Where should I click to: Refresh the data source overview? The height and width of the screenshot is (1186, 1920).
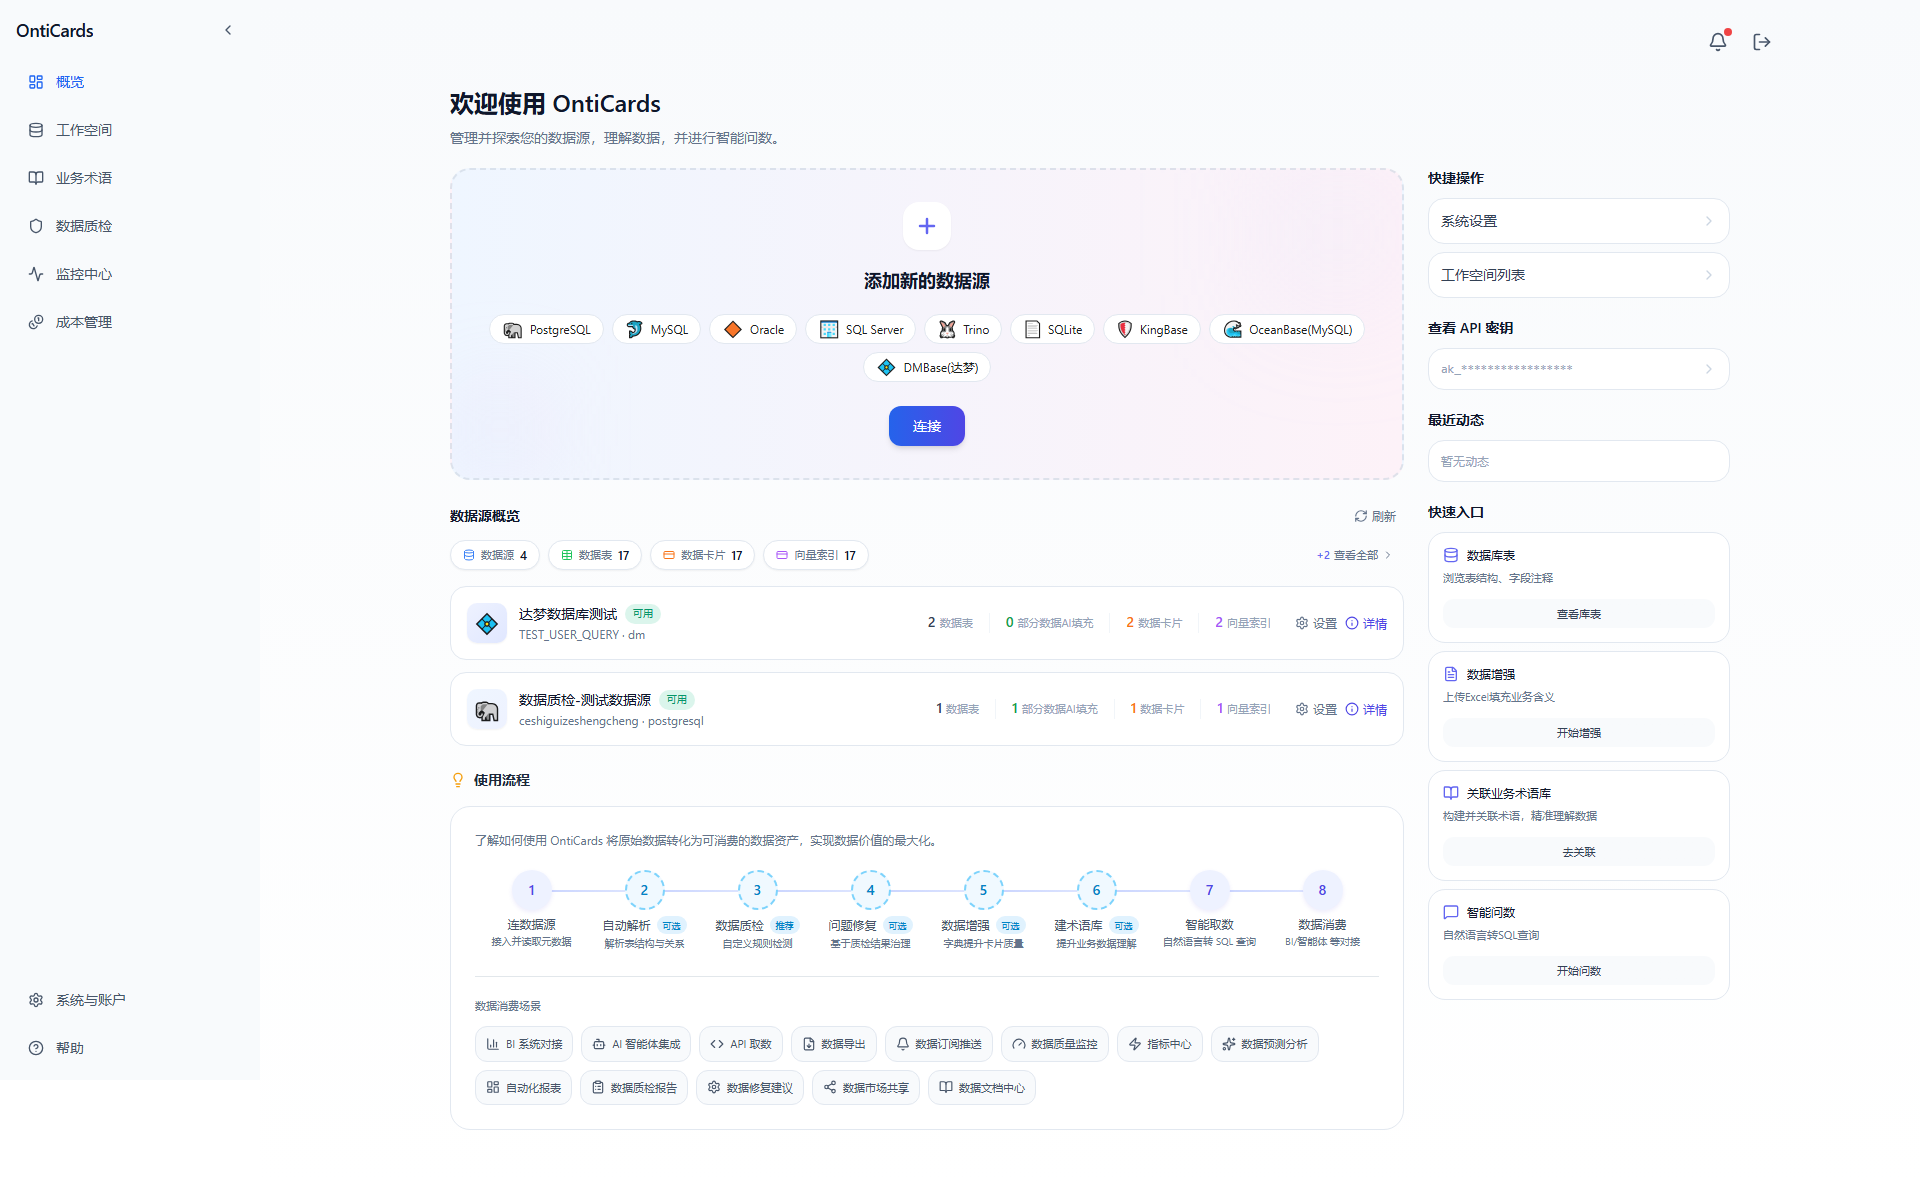coord(1375,516)
